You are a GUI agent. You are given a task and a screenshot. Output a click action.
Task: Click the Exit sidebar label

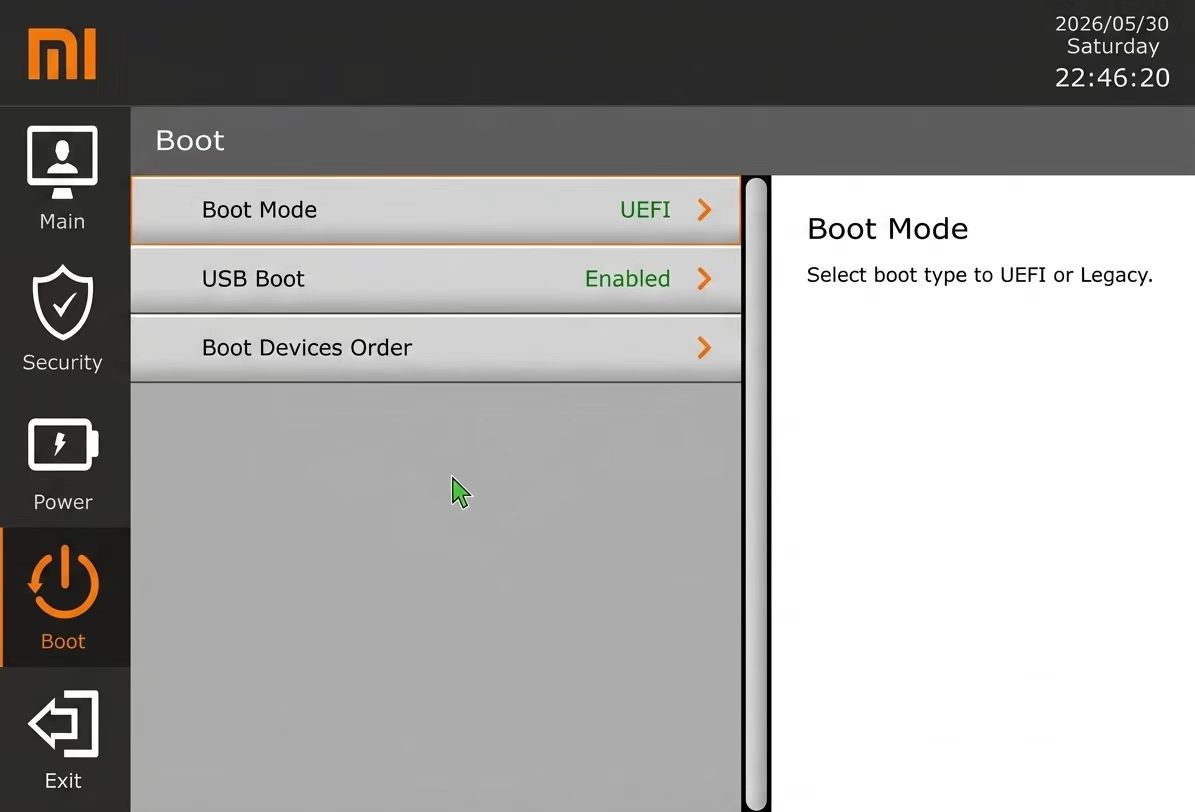[63, 781]
